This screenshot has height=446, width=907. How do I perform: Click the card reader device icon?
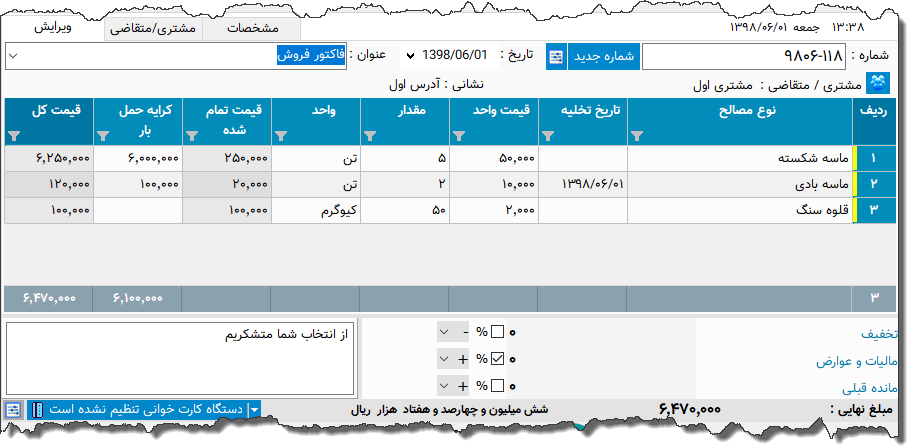[x=37, y=410]
